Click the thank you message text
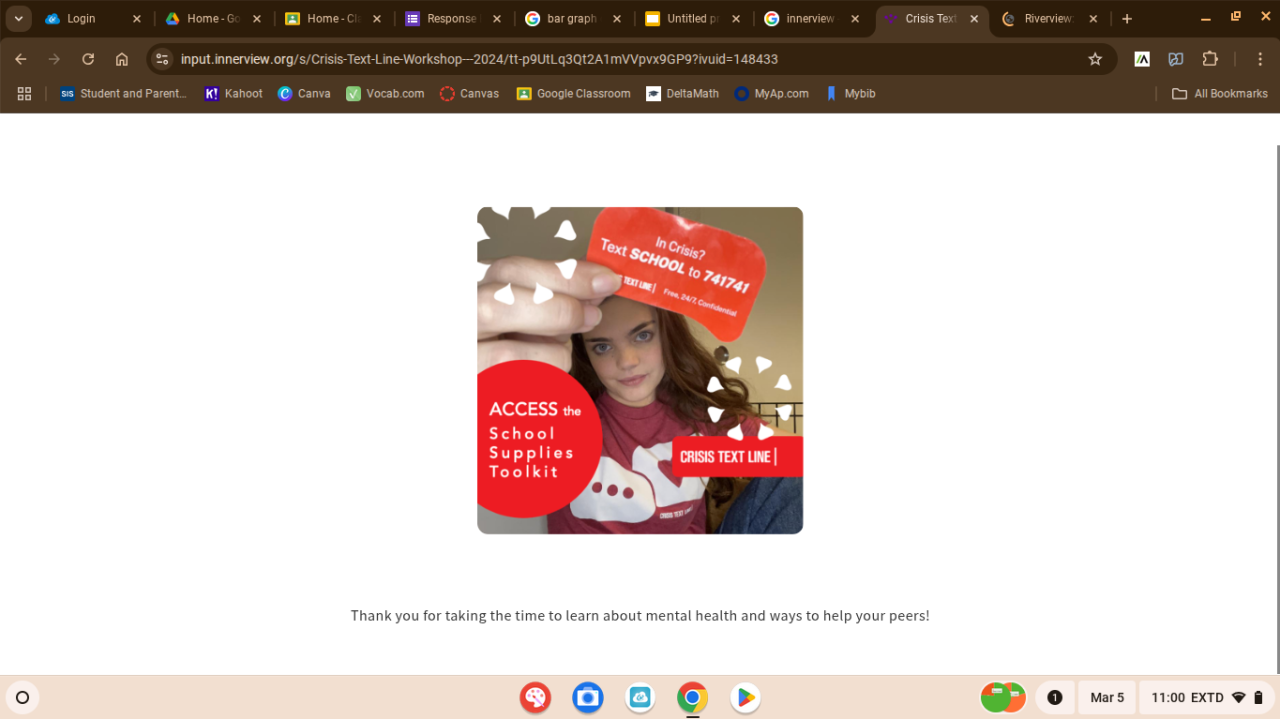The height and width of the screenshot is (719, 1280). (640, 615)
